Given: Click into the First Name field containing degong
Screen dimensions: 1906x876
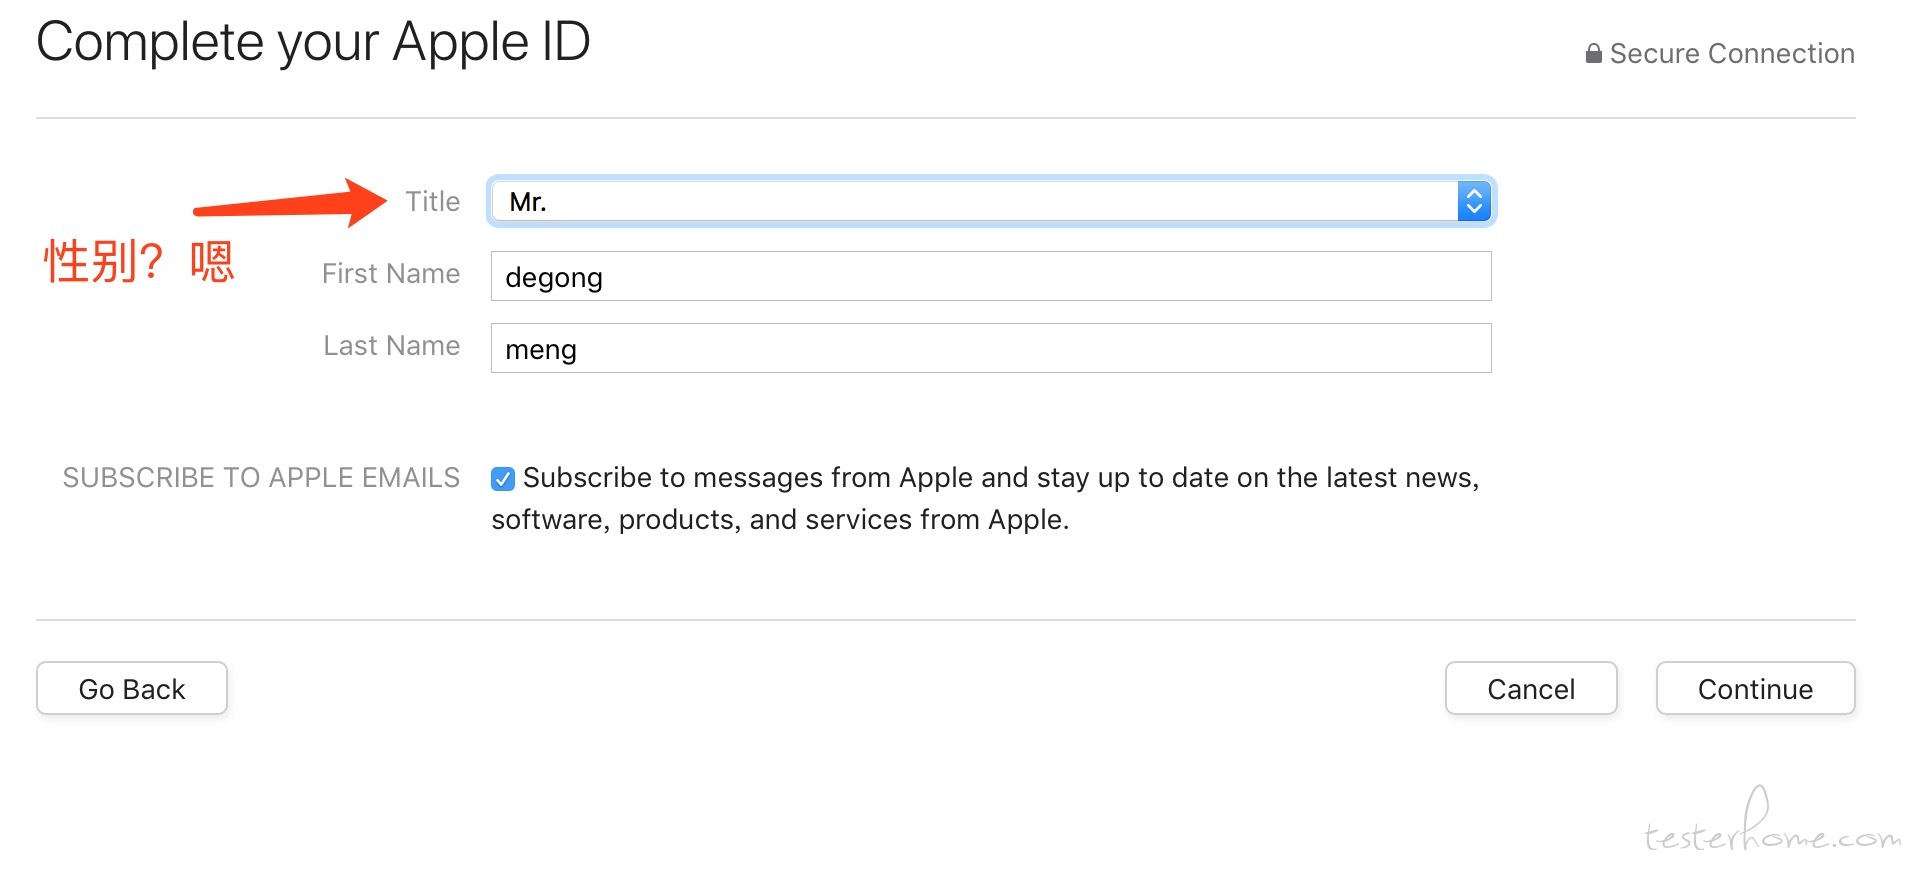Looking at the screenshot, I should point(990,277).
